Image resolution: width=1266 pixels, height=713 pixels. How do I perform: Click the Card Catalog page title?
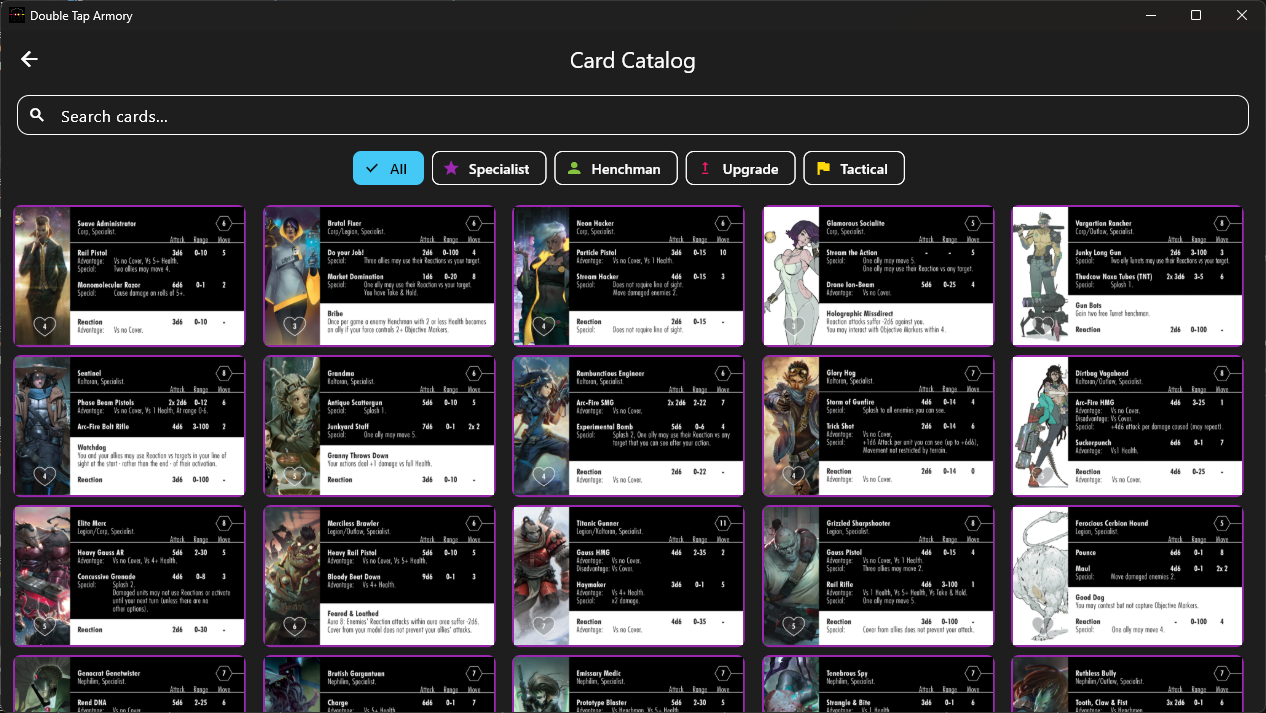tap(632, 60)
